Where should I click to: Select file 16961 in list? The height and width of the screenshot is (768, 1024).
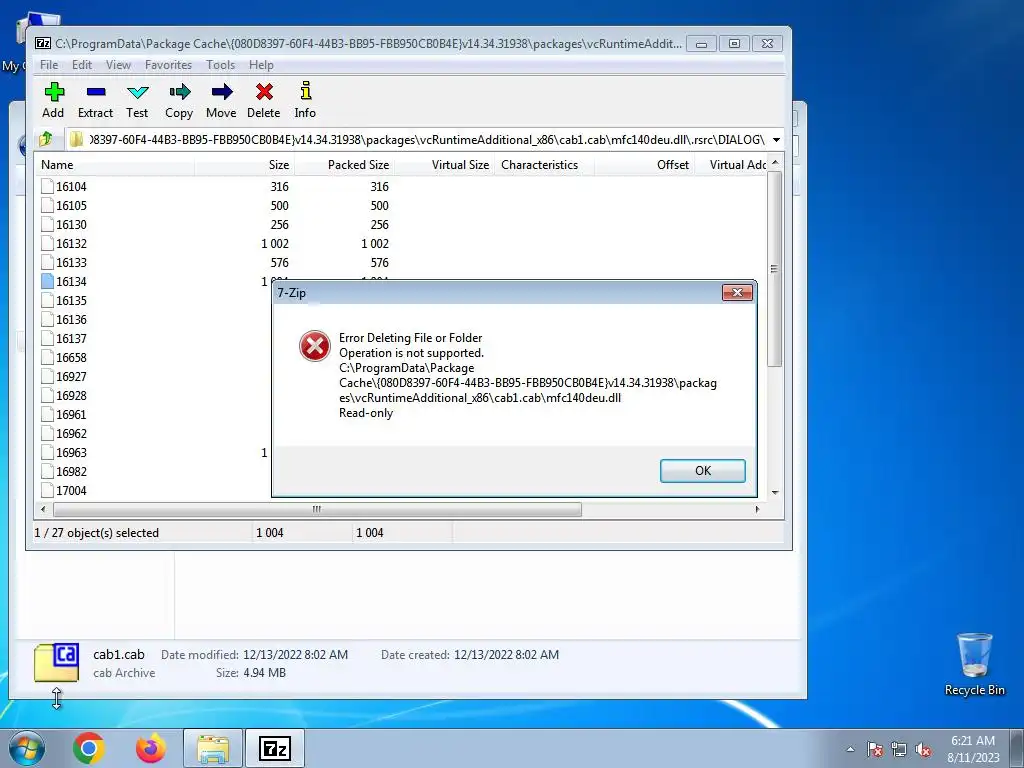71,414
